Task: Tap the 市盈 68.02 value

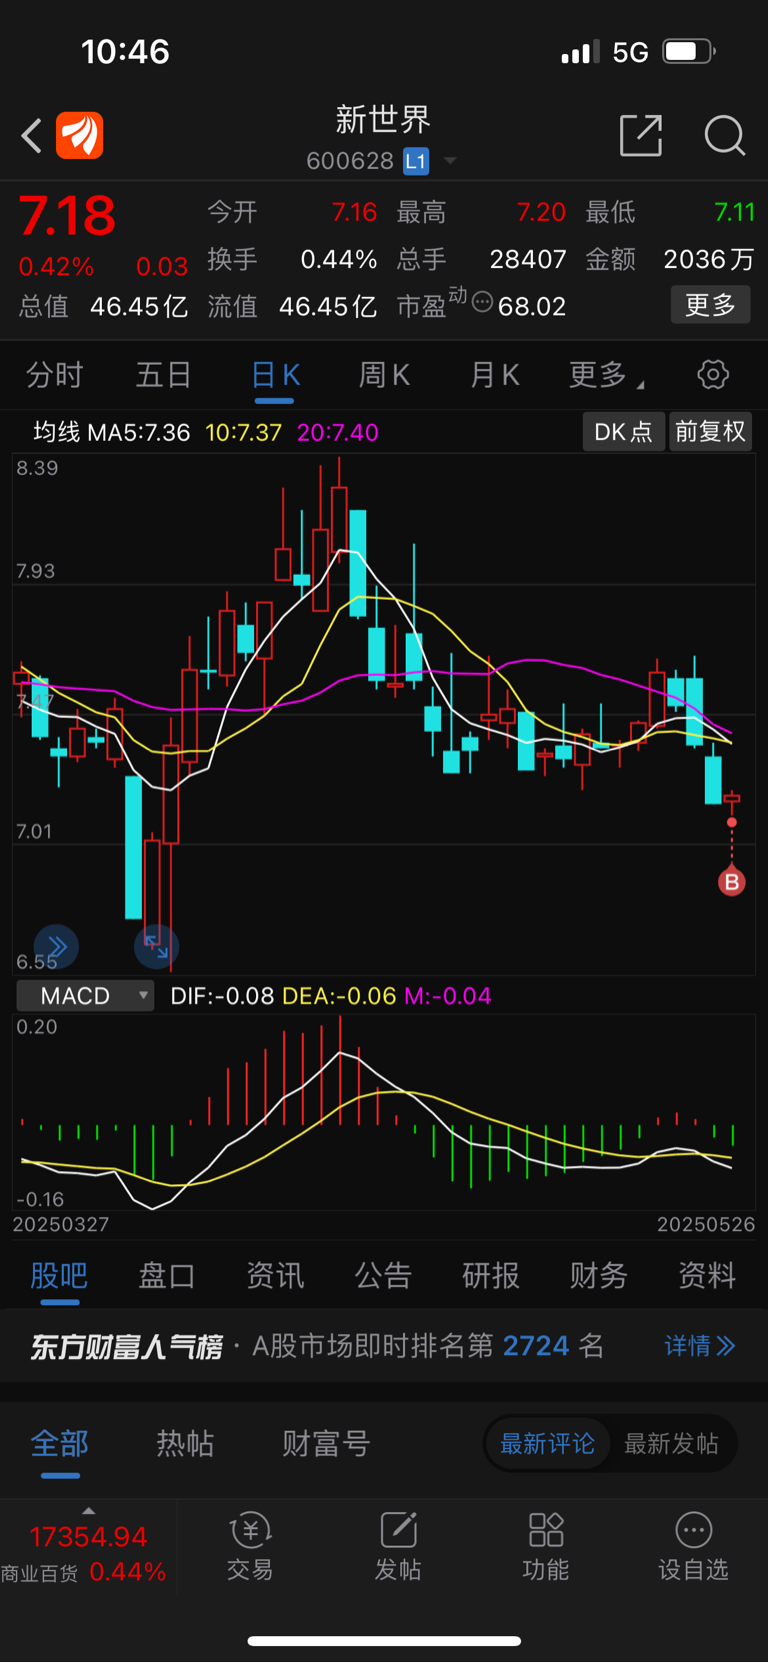Action: pyautogui.click(x=532, y=306)
